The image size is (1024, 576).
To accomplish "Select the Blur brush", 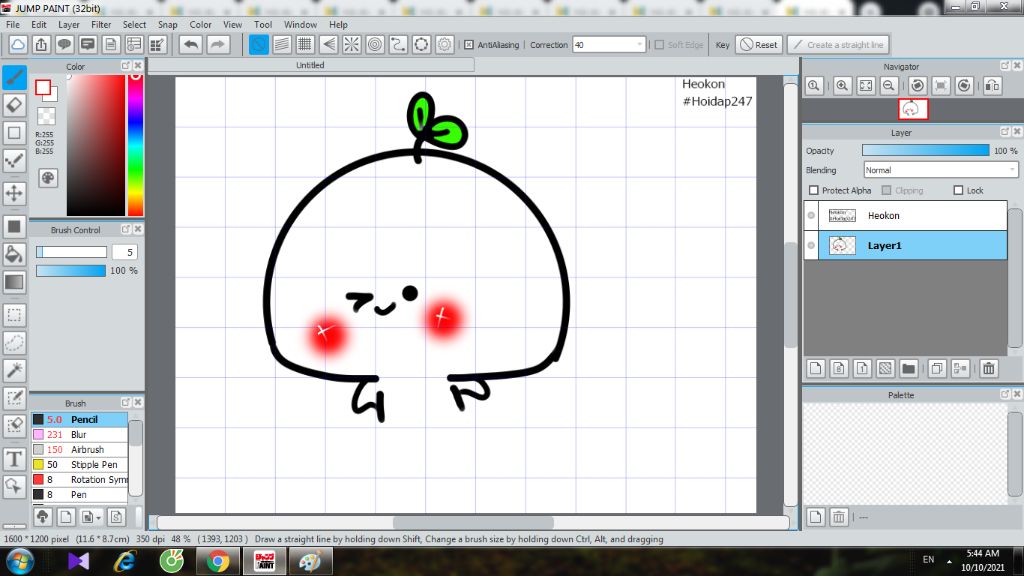I will coord(79,434).
